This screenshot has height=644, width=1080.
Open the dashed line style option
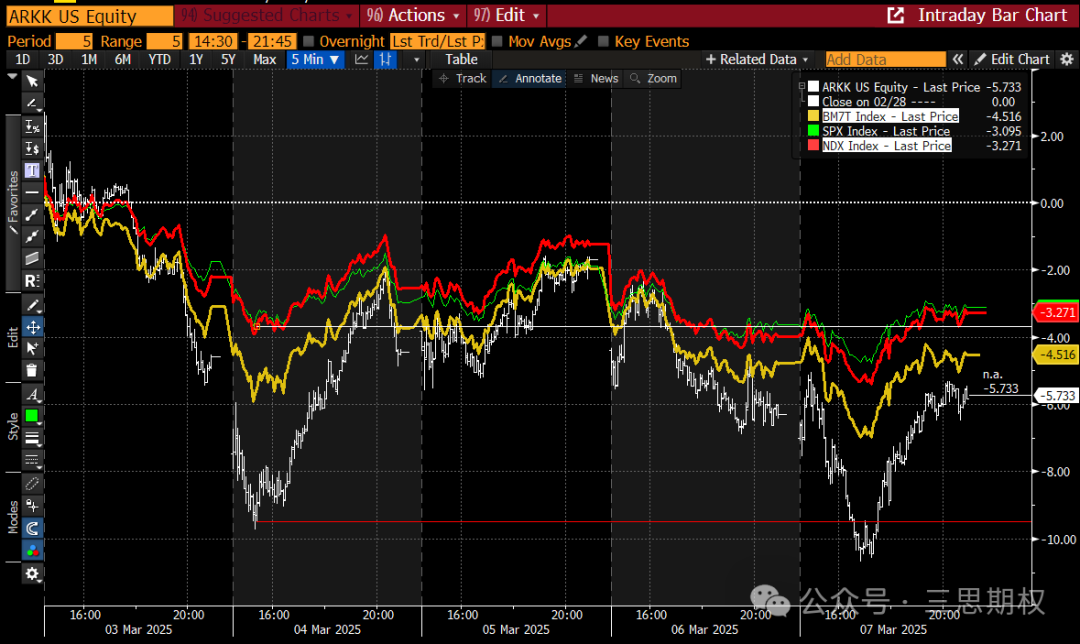point(32,460)
